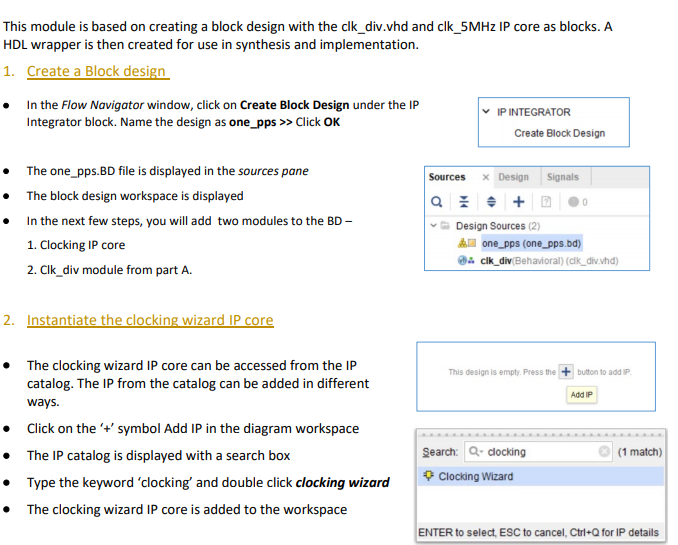Click Create Block Design under IP Integrator
This screenshot has width=678, height=545.
(560, 133)
